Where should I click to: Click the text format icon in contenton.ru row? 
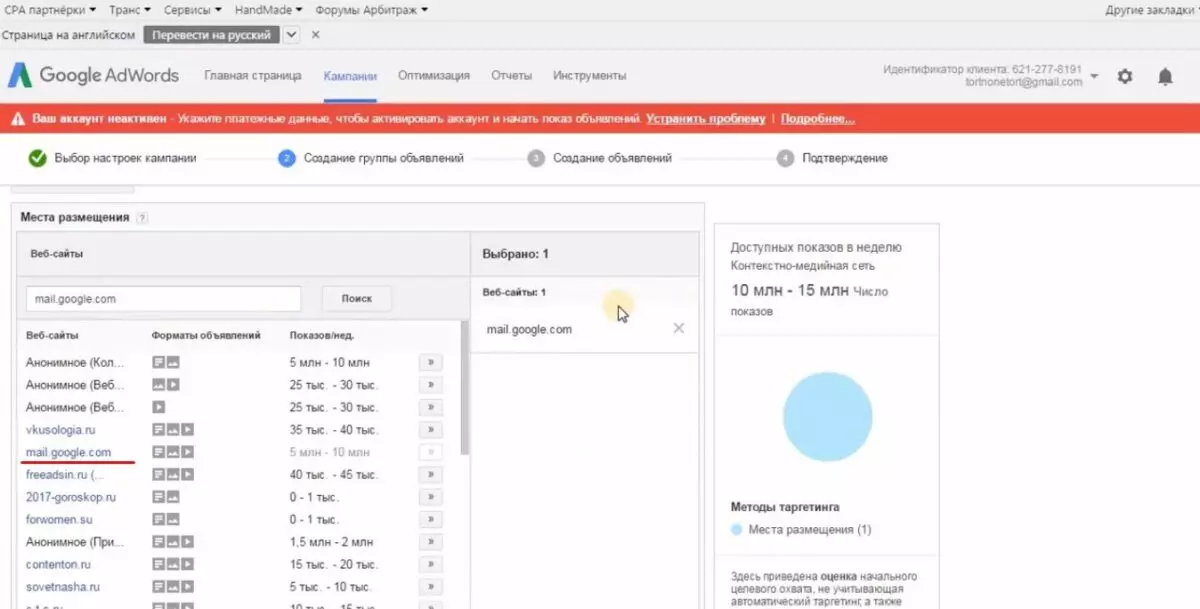(158, 564)
